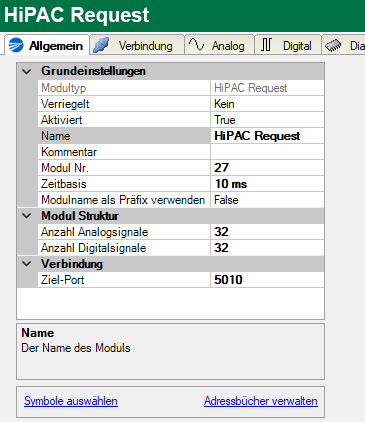Click the chip icon on Diagnose tab
Screen dimensions: 365x422
click(334, 46)
